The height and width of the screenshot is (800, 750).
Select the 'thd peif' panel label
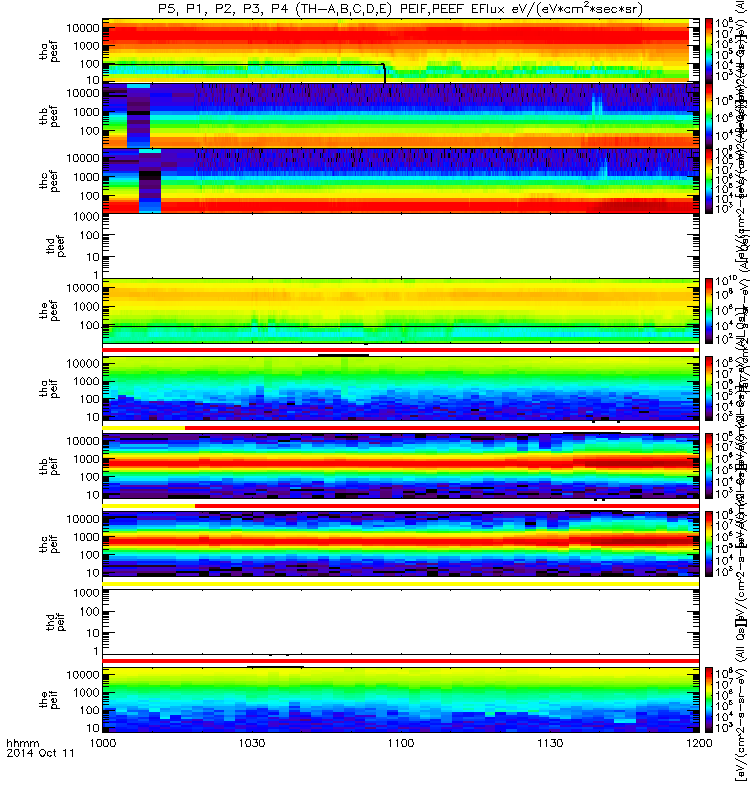pos(55,622)
